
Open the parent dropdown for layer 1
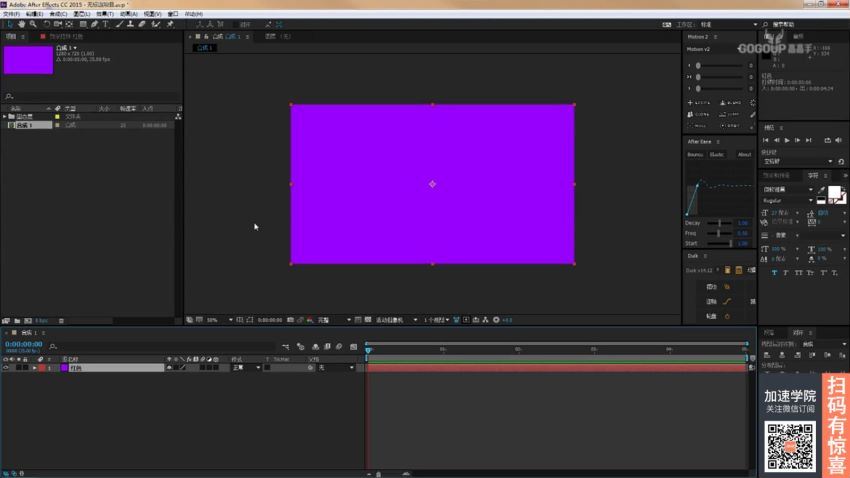click(336, 367)
